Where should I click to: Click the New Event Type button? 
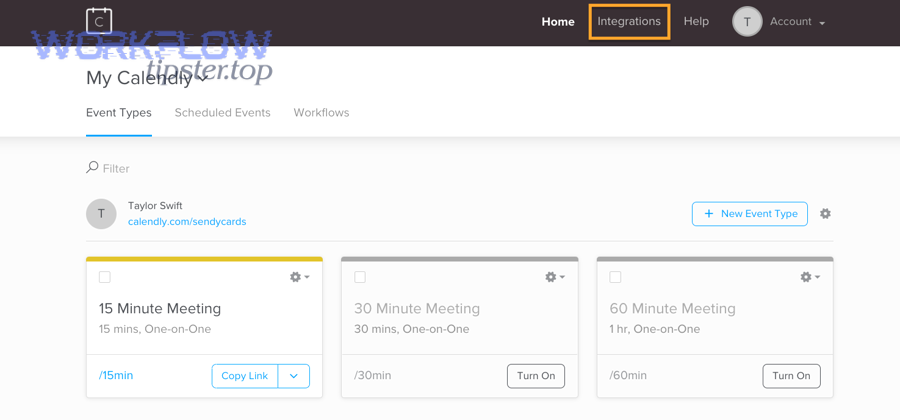click(x=750, y=213)
